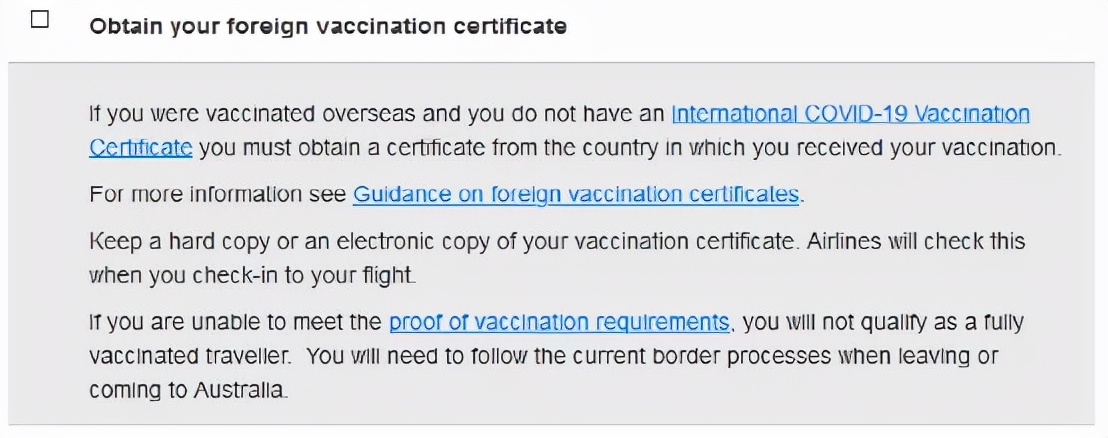Click the 'fully vaccinated traveller' phrase ending
The width and height of the screenshot is (1108, 438).
tap(190, 356)
